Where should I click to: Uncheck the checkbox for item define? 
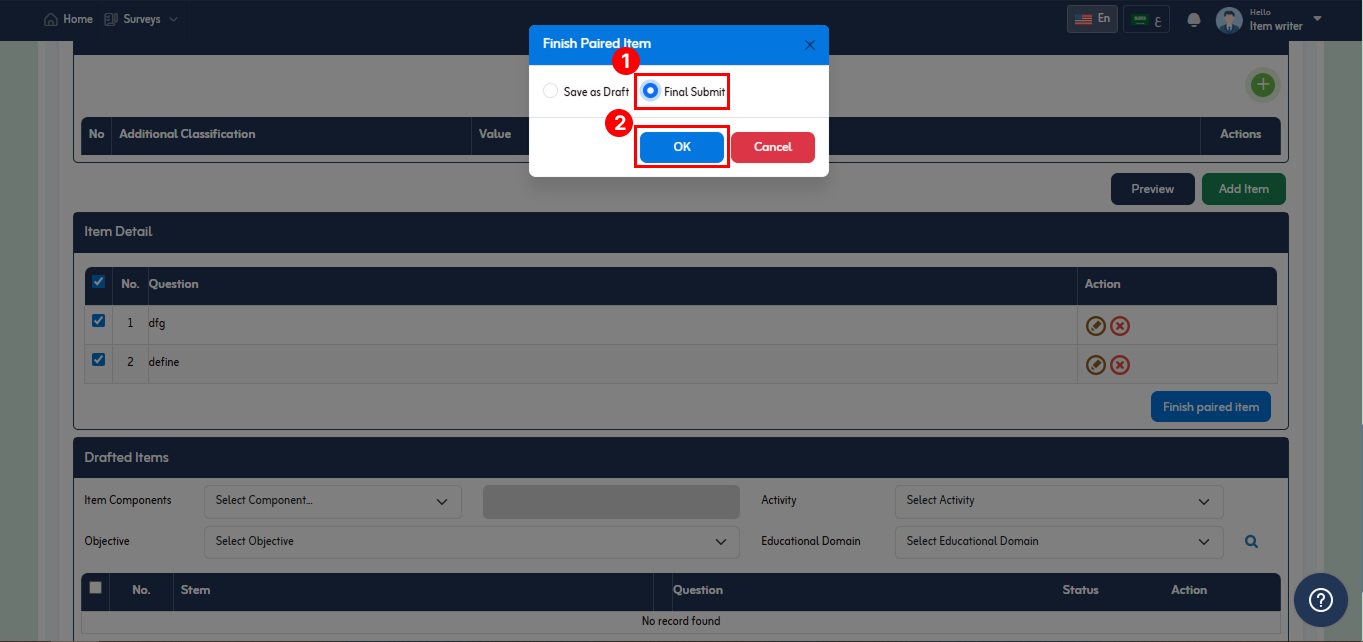98,360
